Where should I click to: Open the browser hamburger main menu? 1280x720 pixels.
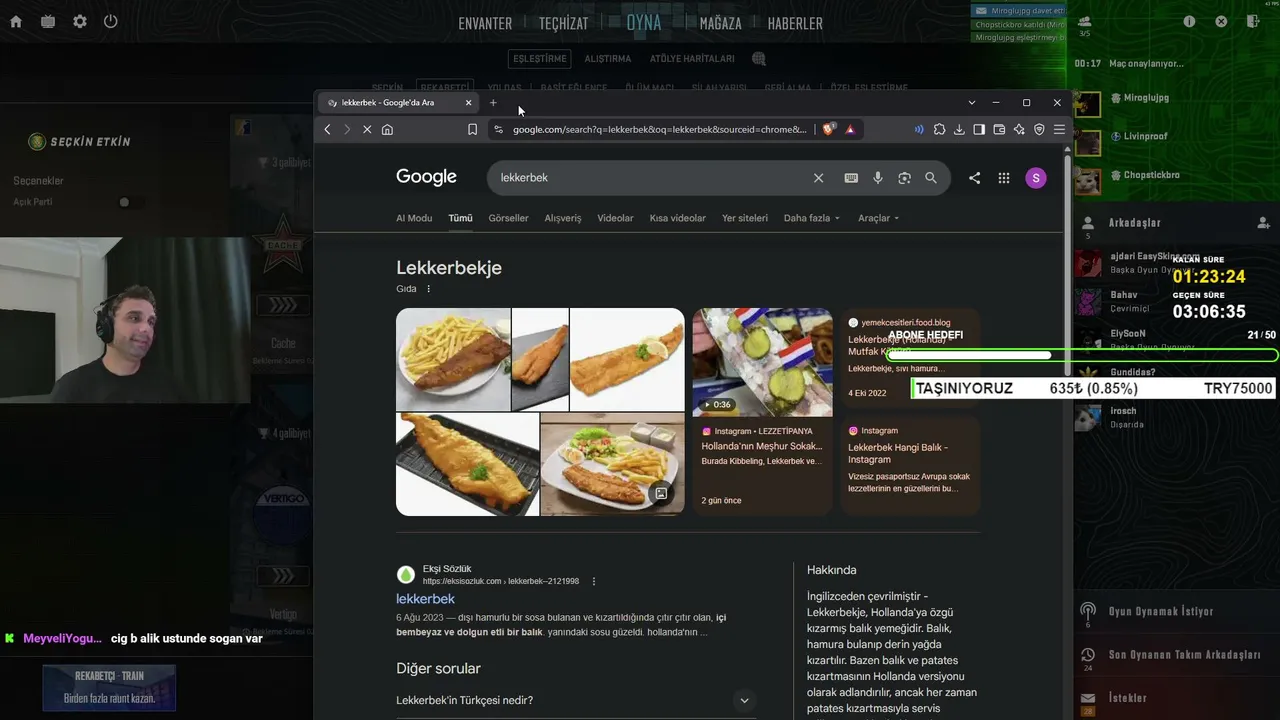[x=1059, y=129]
